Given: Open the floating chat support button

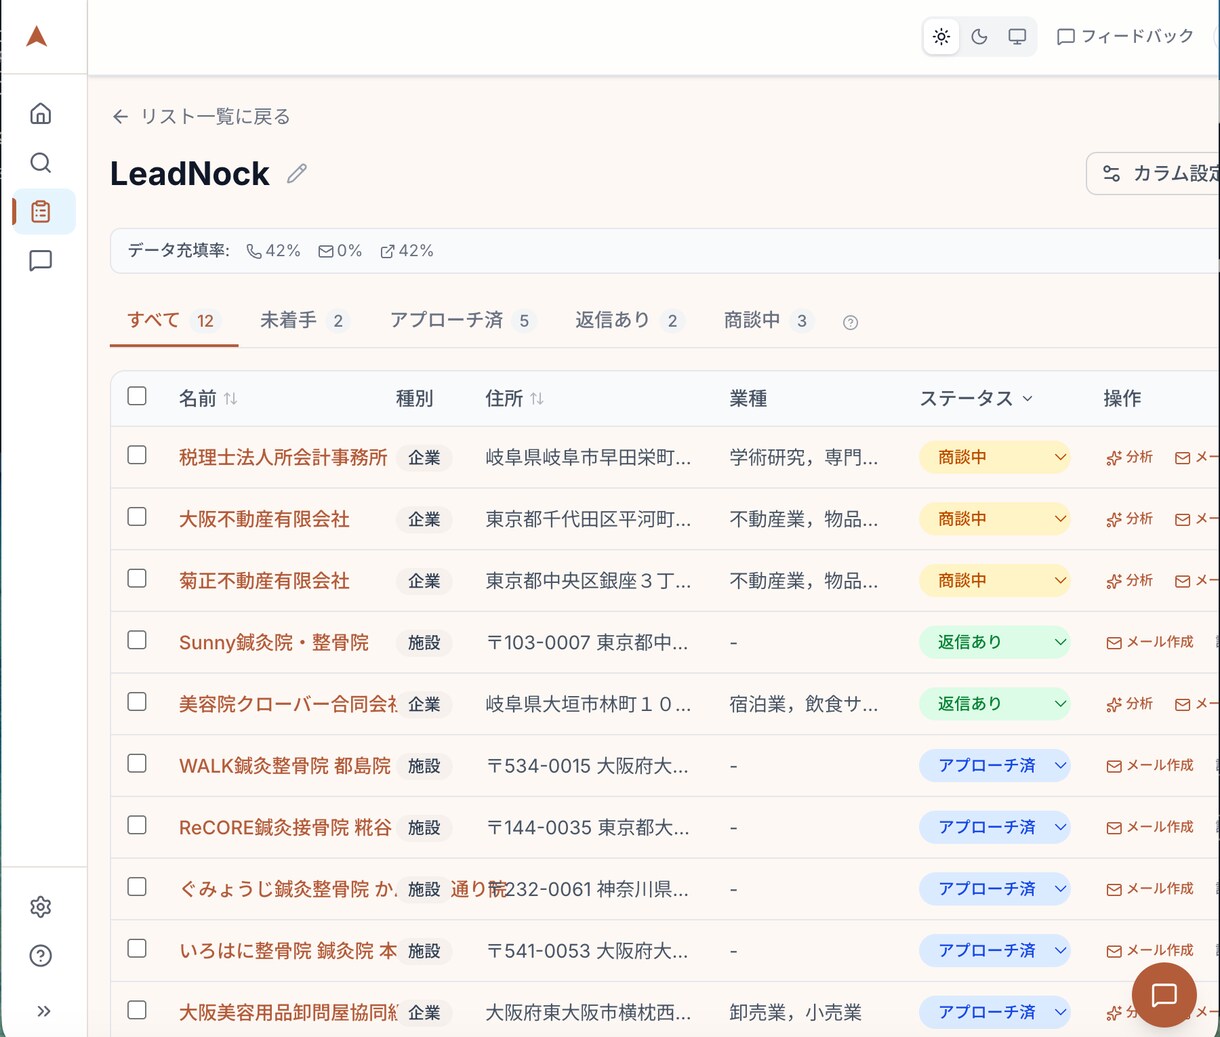Looking at the screenshot, I should coord(1164,995).
